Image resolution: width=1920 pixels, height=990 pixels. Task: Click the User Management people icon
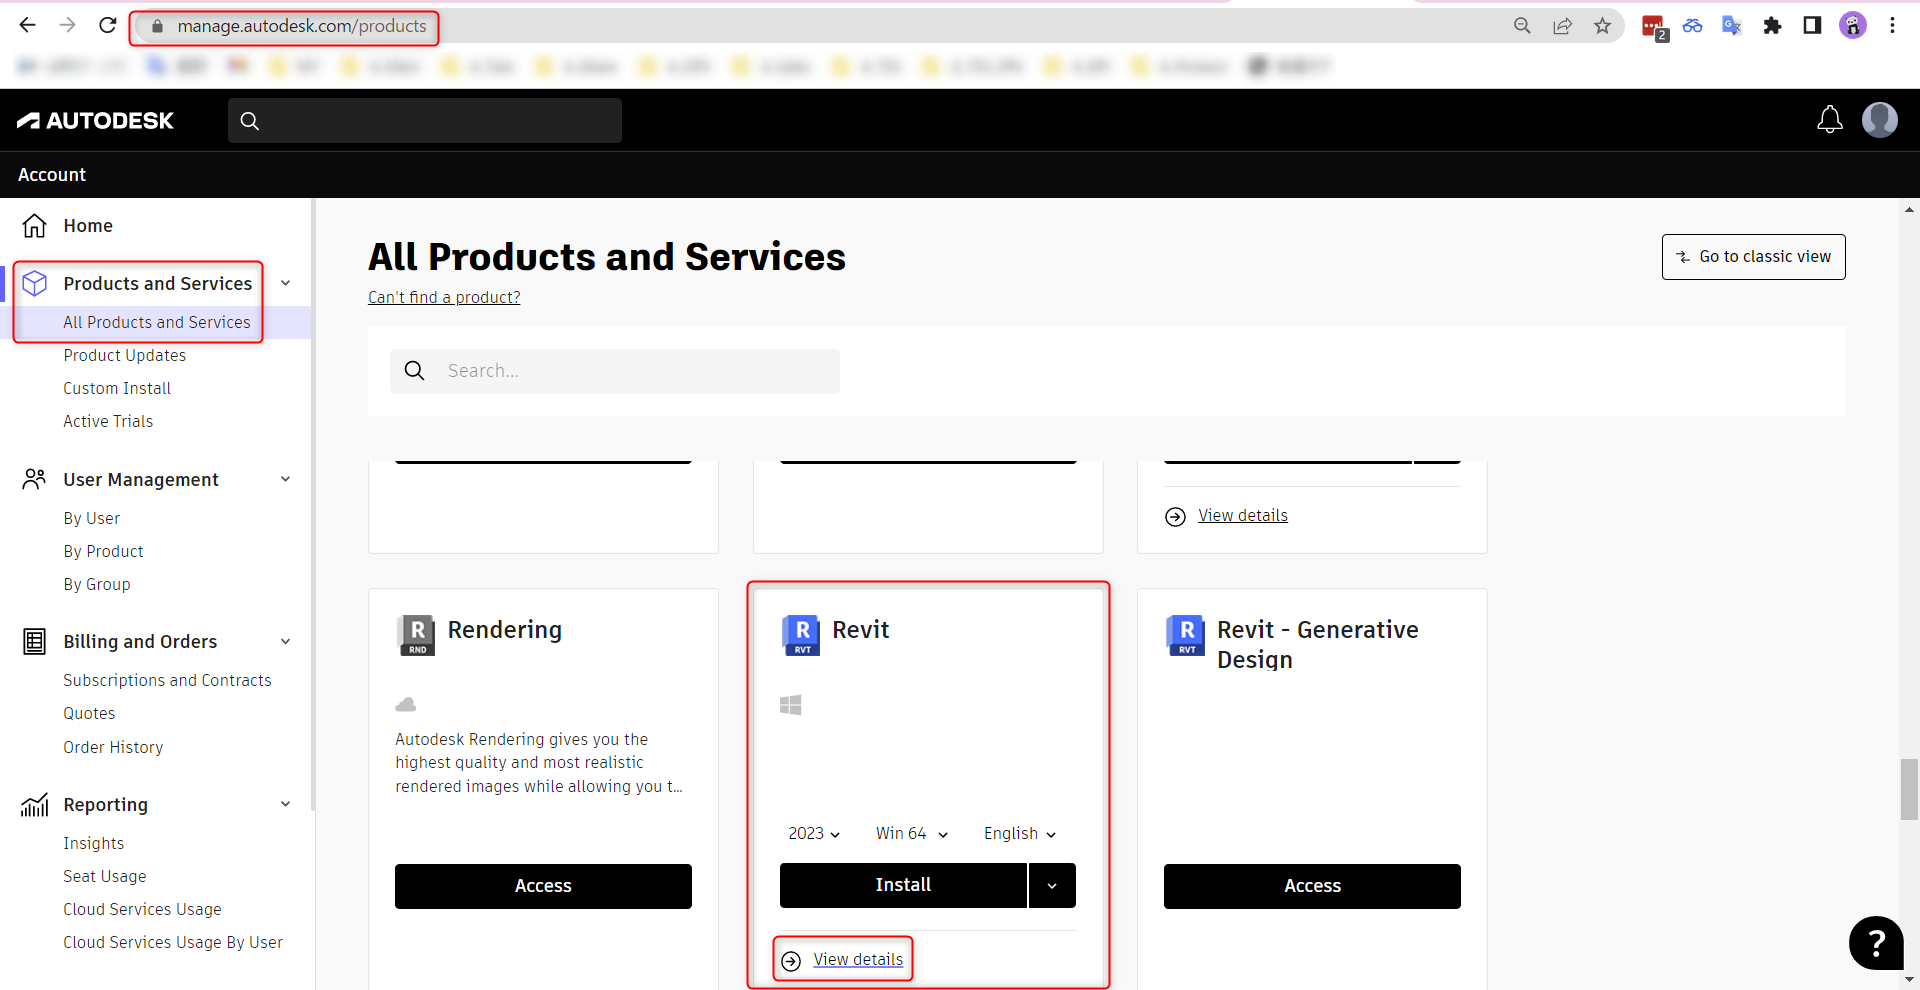pyautogui.click(x=35, y=480)
